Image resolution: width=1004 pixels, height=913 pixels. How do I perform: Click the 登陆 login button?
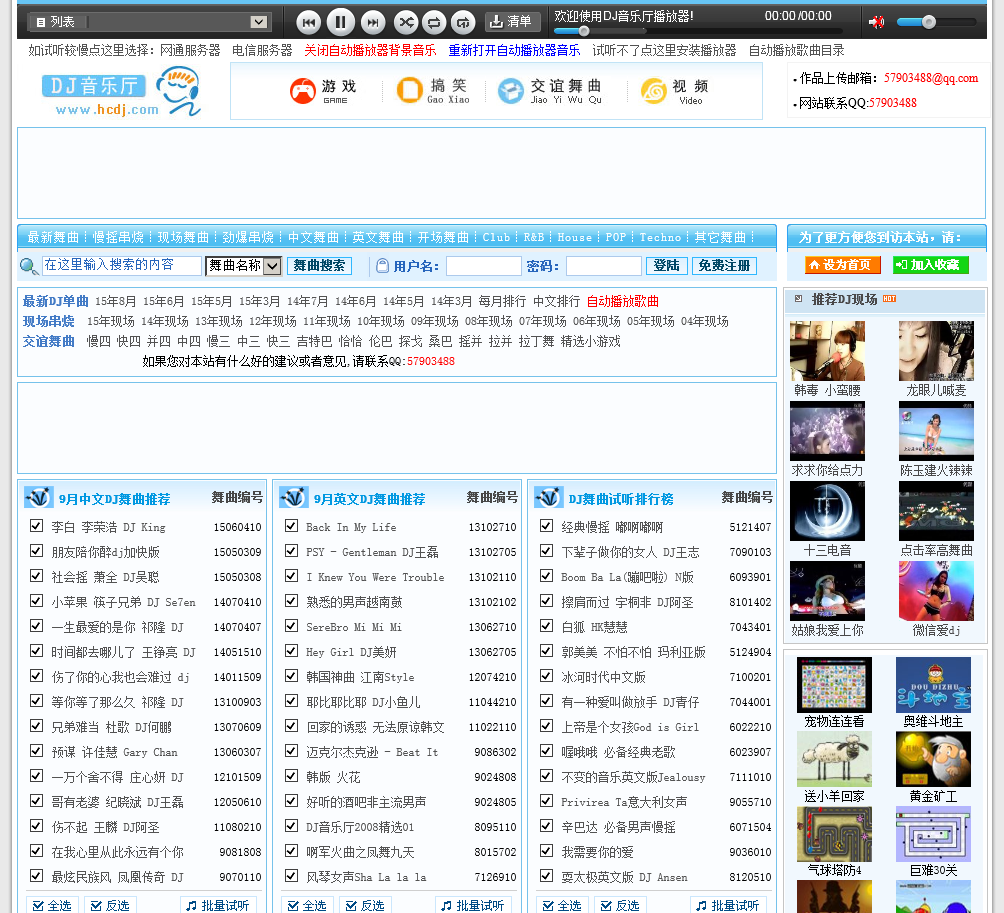[x=667, y=266]
